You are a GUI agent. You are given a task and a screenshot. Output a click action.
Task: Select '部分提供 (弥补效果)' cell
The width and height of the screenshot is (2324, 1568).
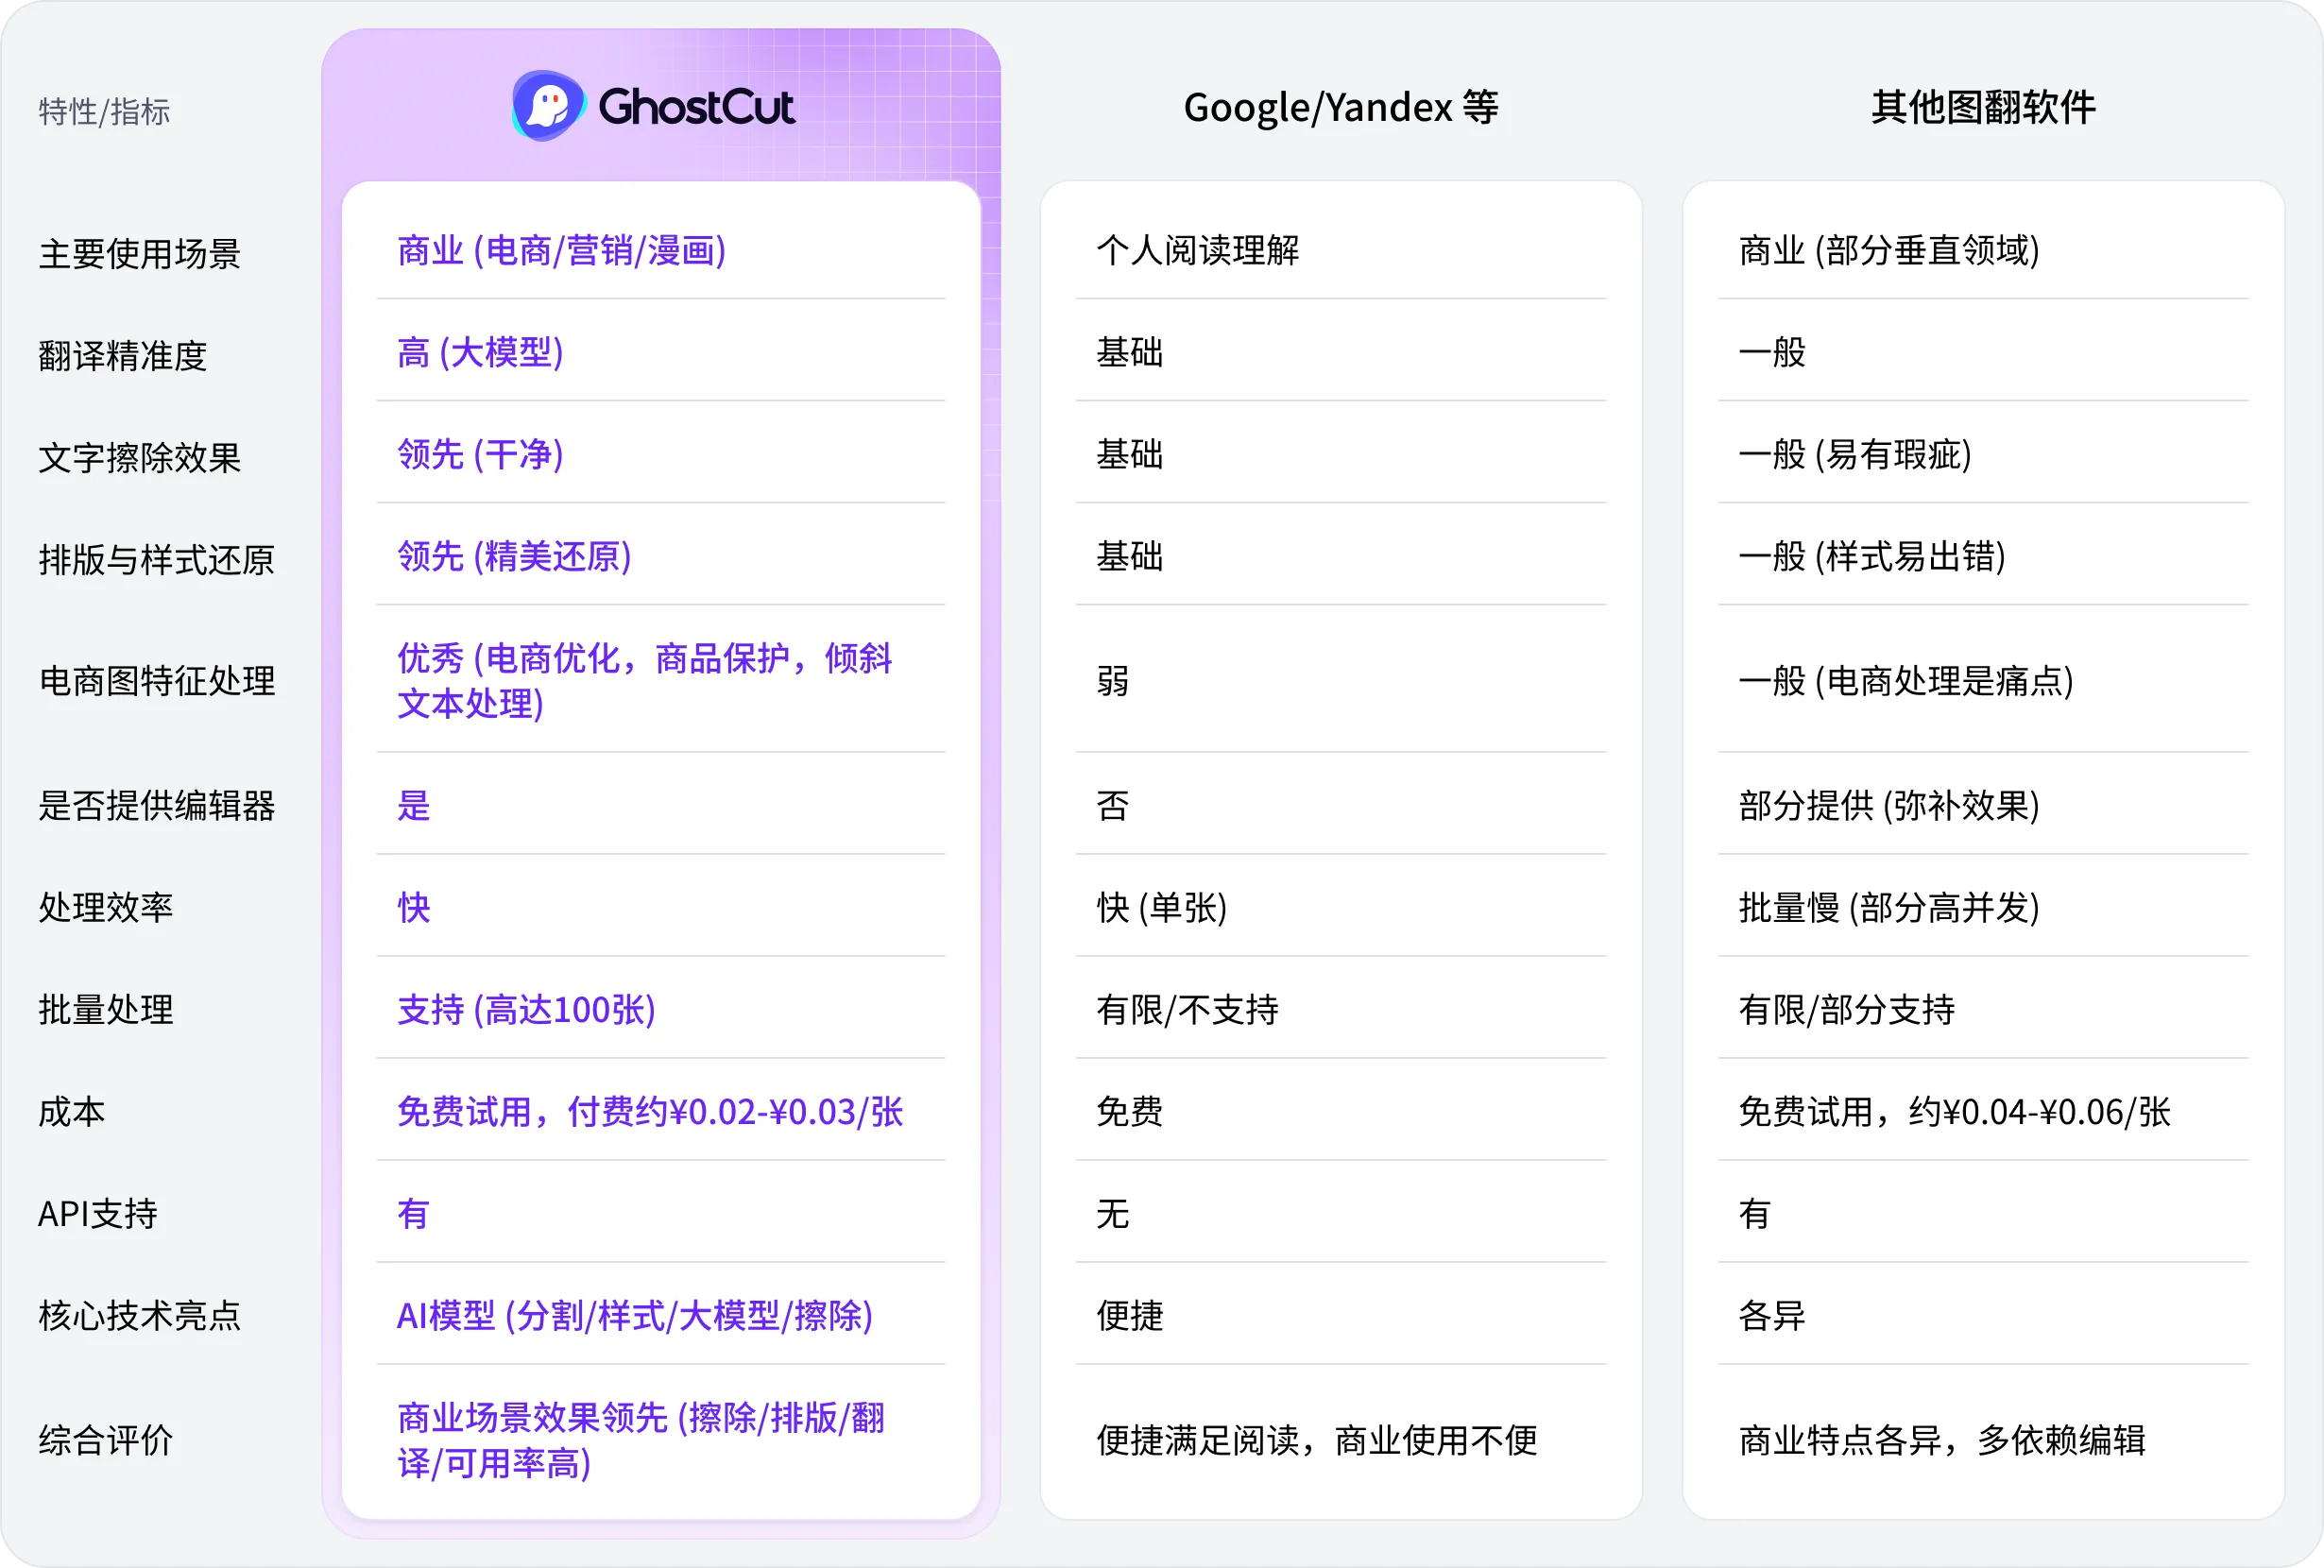click(x=1890, y=806)
